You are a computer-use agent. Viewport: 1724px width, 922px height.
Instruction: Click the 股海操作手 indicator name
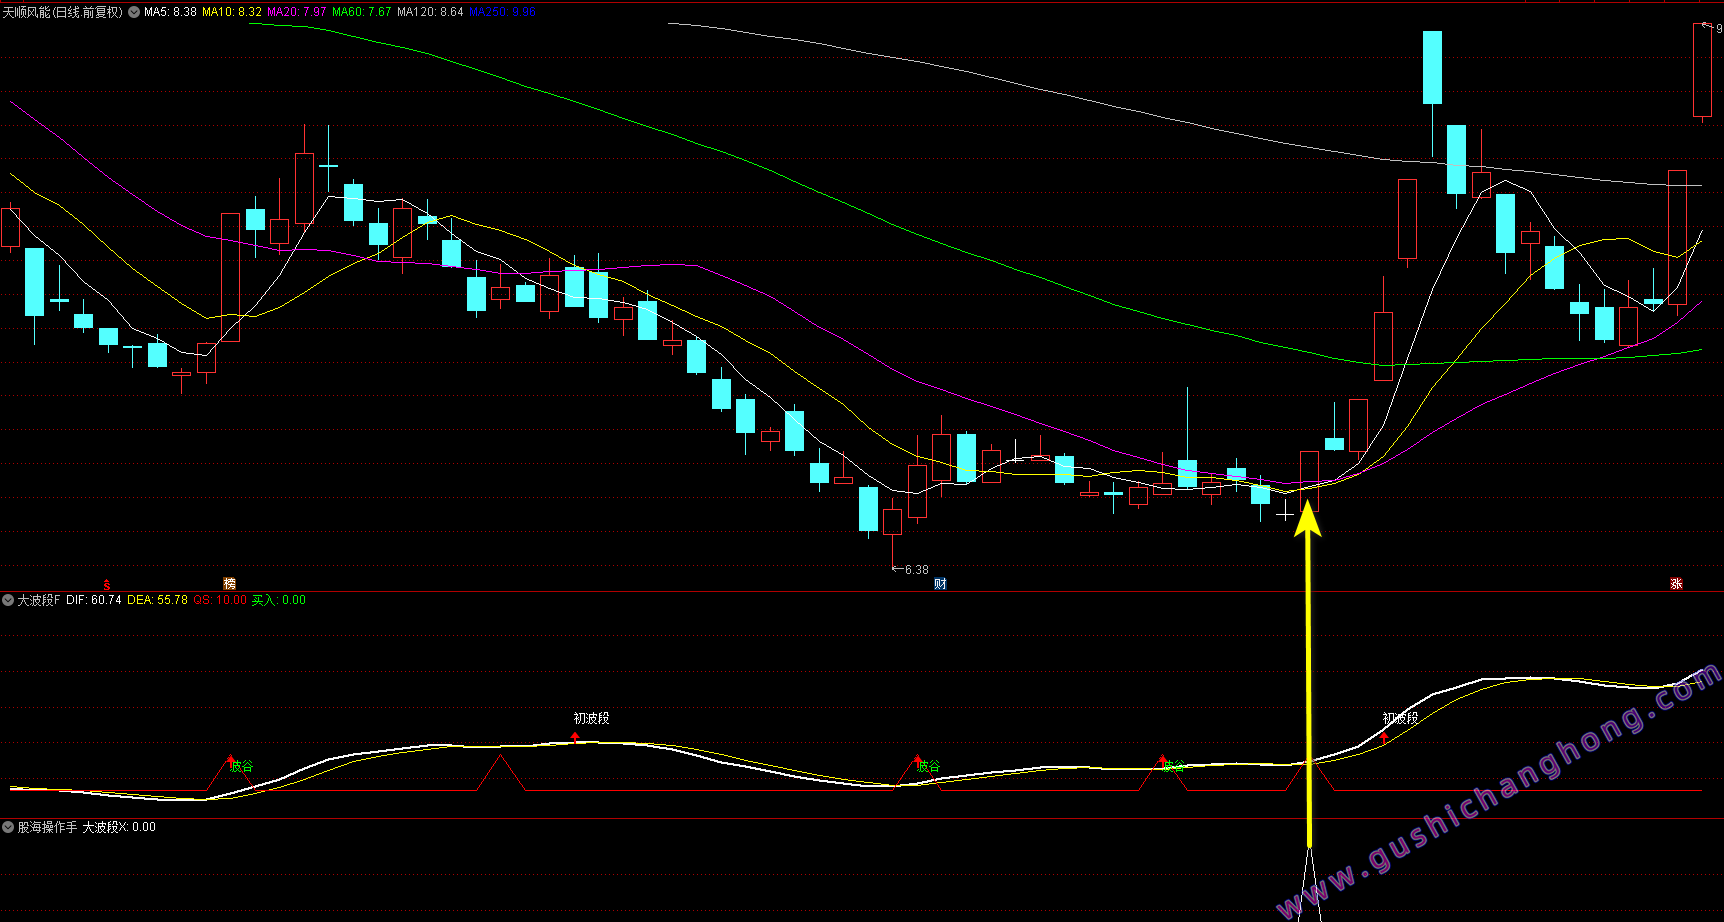click(47, 827)
